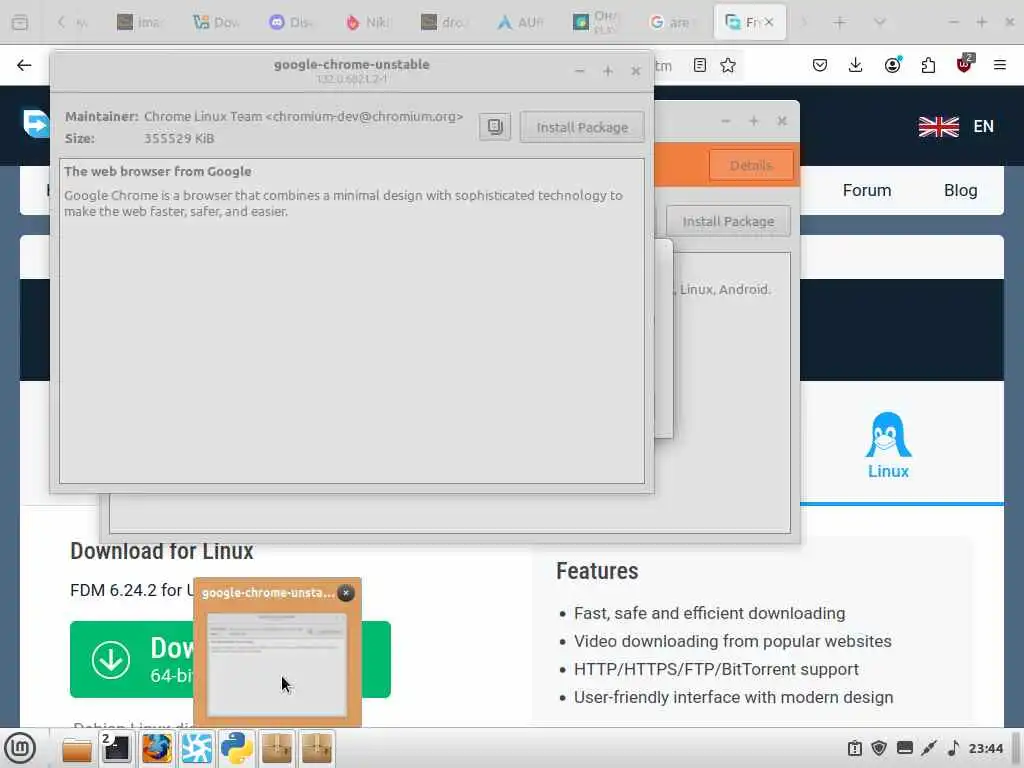1024x768 pixels.
Task: Open the Firefox downloads panel
Action: [x=856, y=65]
